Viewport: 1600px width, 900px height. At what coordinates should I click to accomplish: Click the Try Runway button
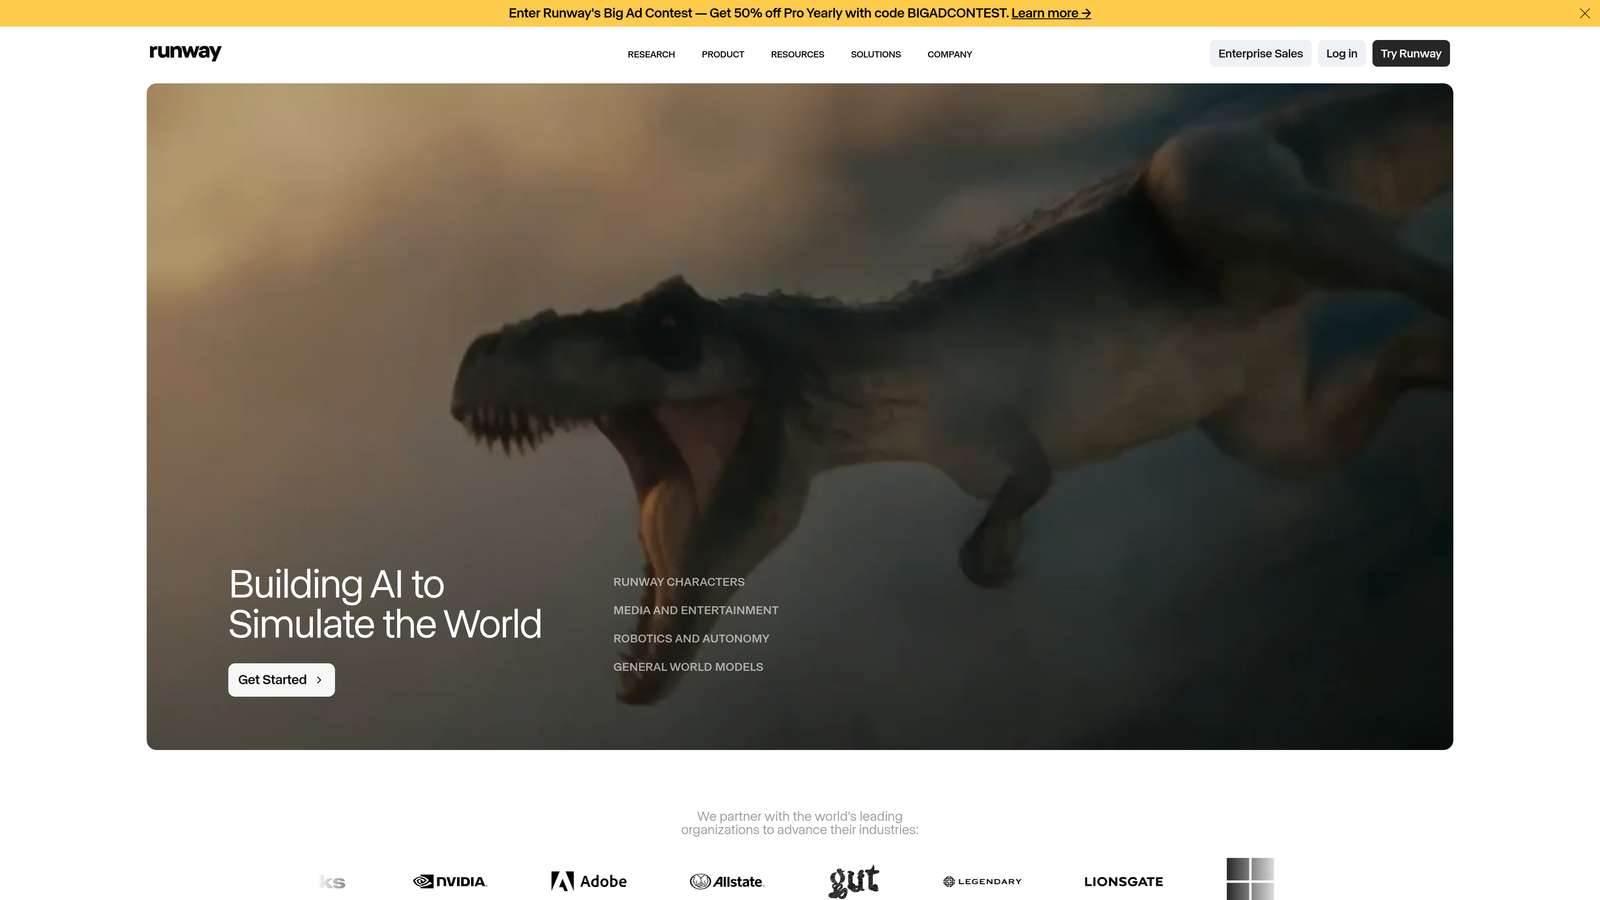click(x=1410, y=53)
